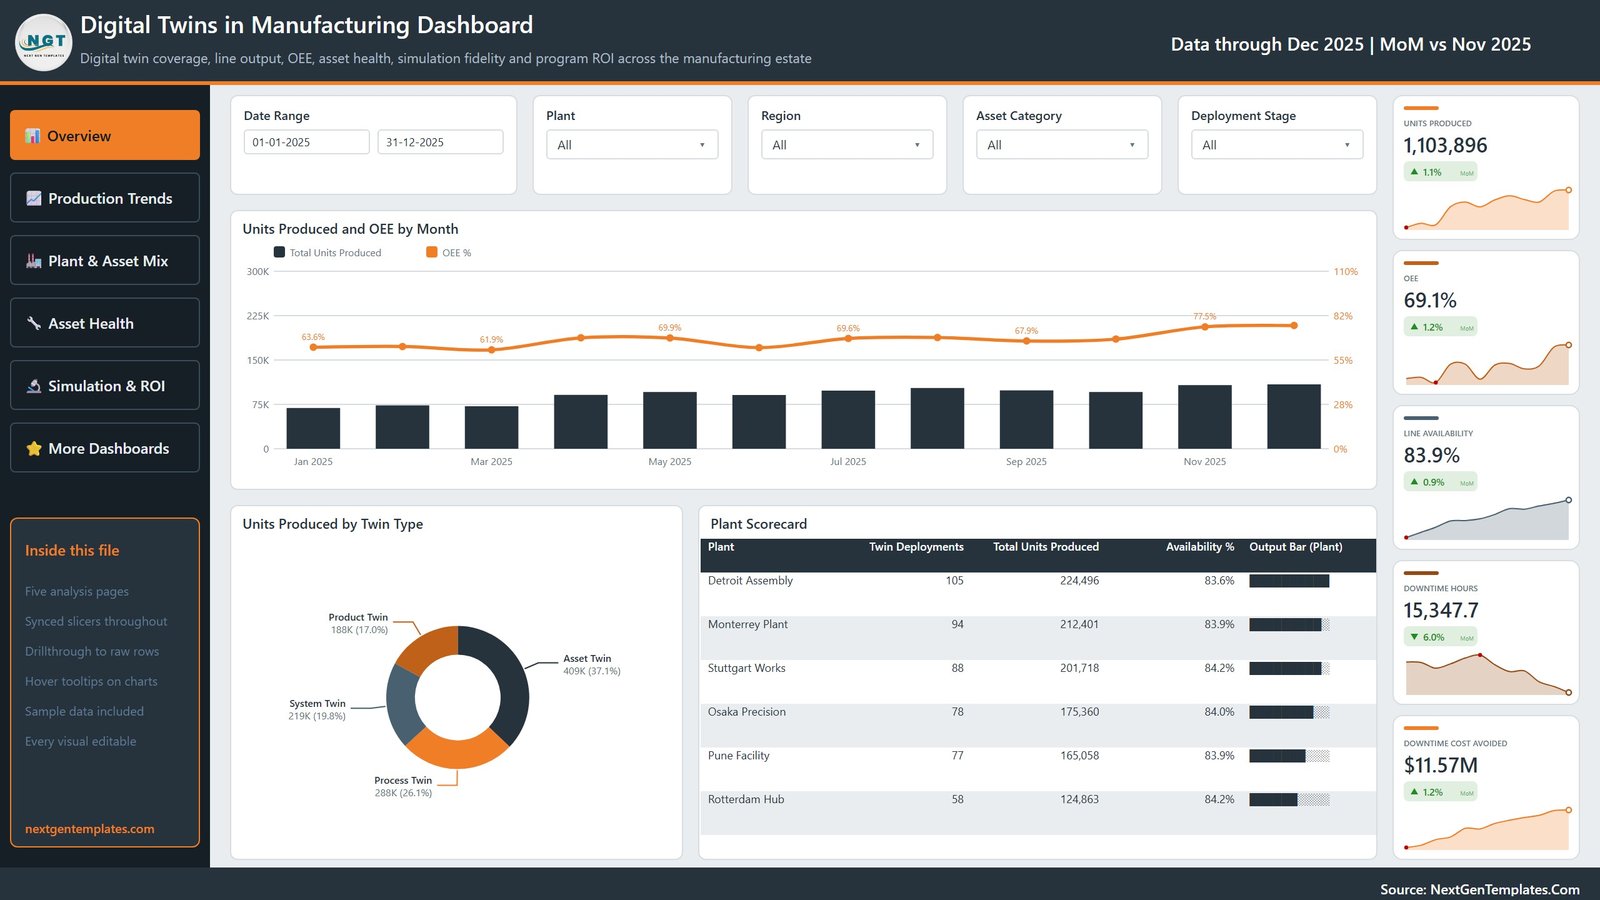The image size is (1600, 900).
Task: Open the Plant filter dropdown
Action: pos(632,145)
